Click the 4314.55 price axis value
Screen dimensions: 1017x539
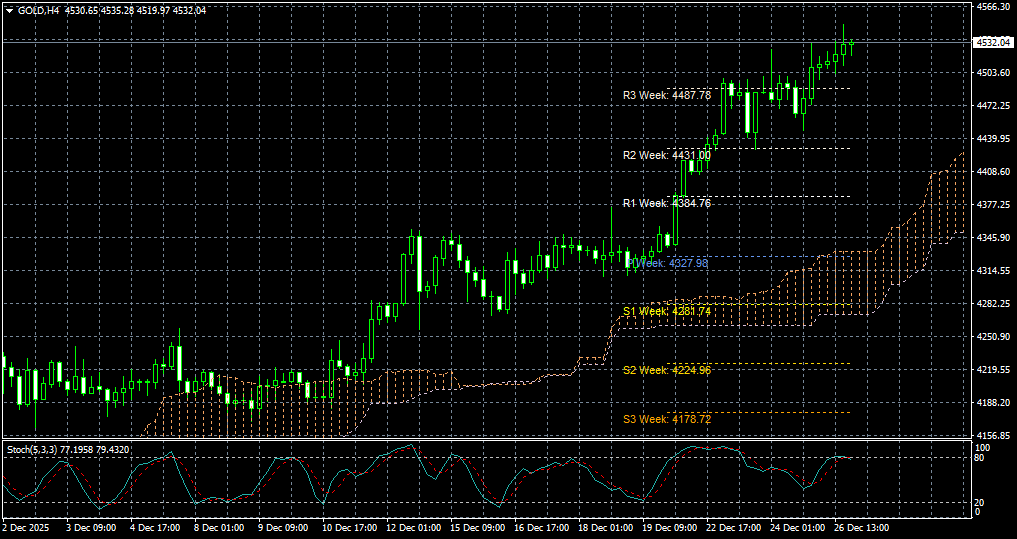[x=992, y=270]
